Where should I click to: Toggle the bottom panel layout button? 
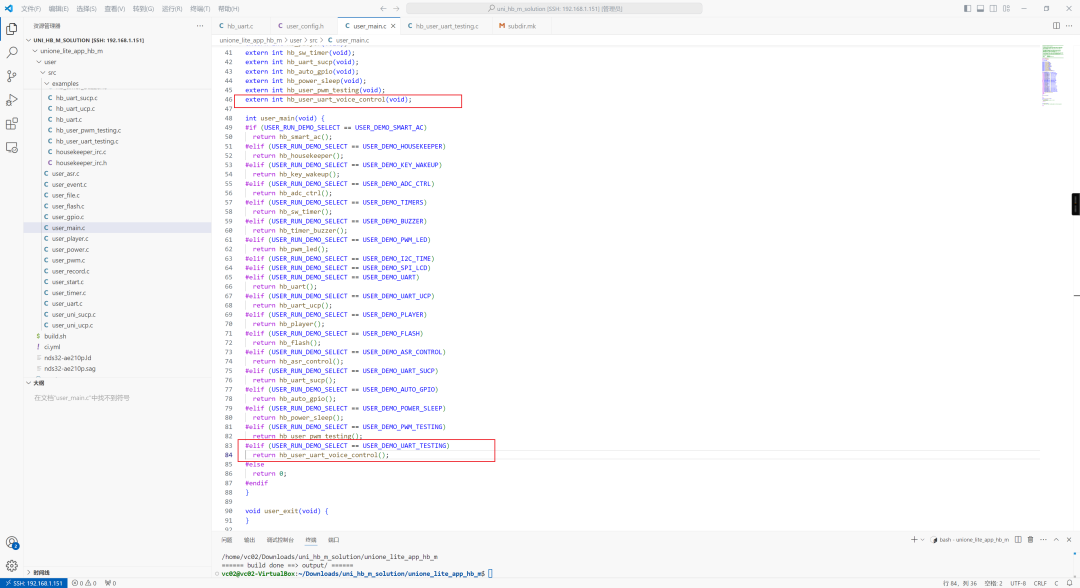click(979, 8)
